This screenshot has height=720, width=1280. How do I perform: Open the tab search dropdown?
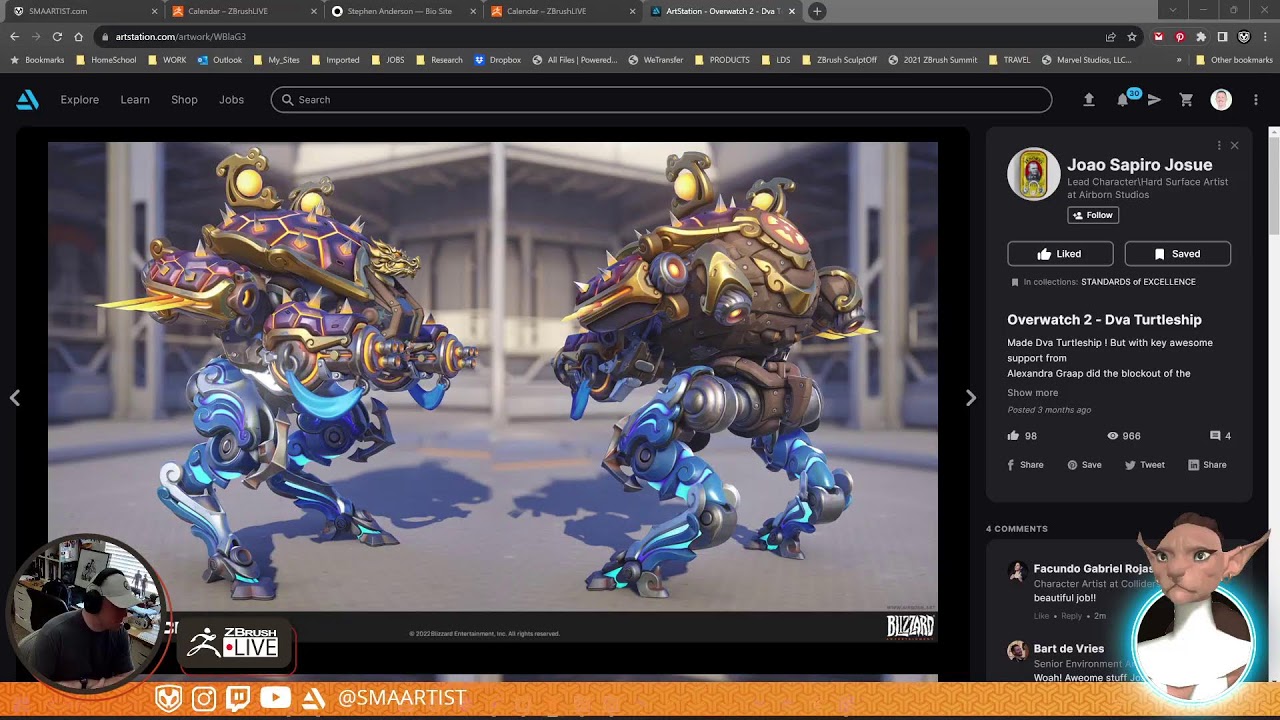pyautogui.click(x=1173, y=10)
